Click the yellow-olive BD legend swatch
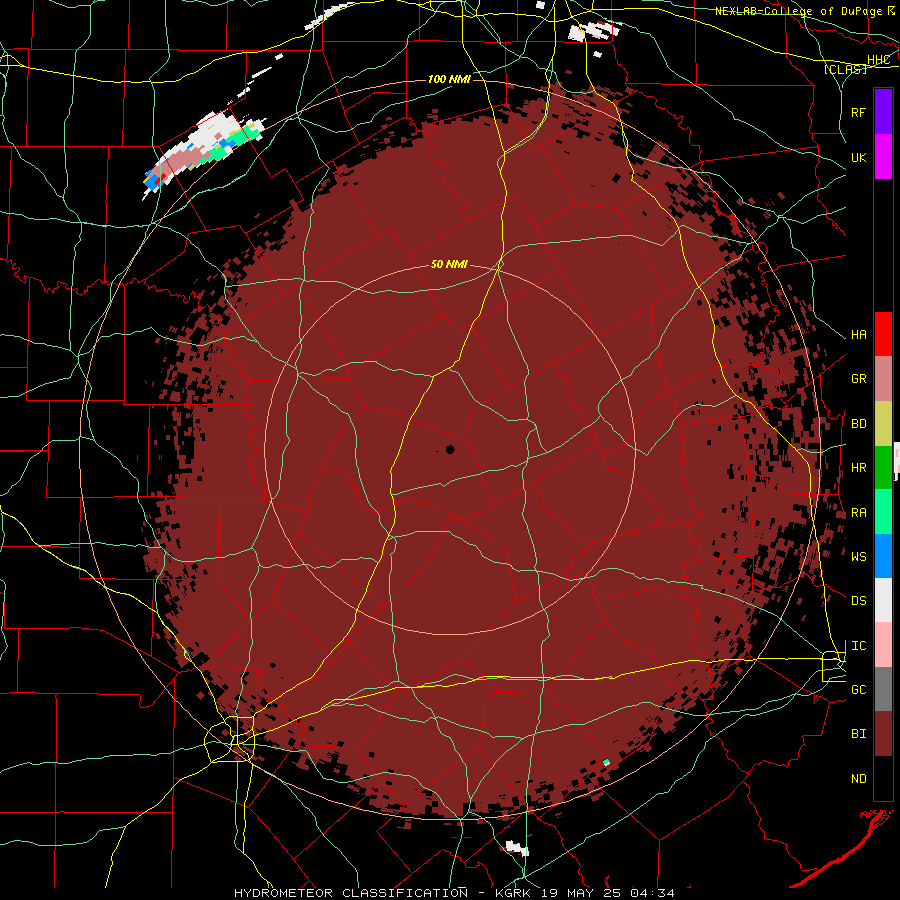Image resolution: width=900 pixels, height=900 pixels. point(883,424)
